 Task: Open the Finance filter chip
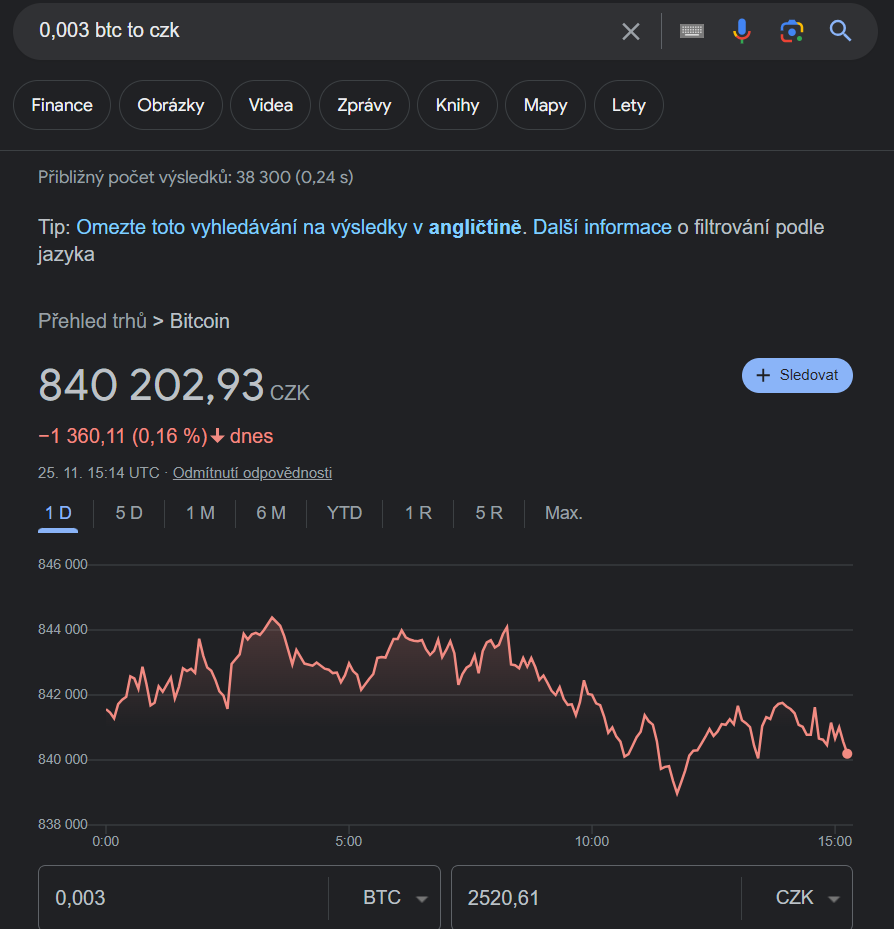click(x=62, y=105)
